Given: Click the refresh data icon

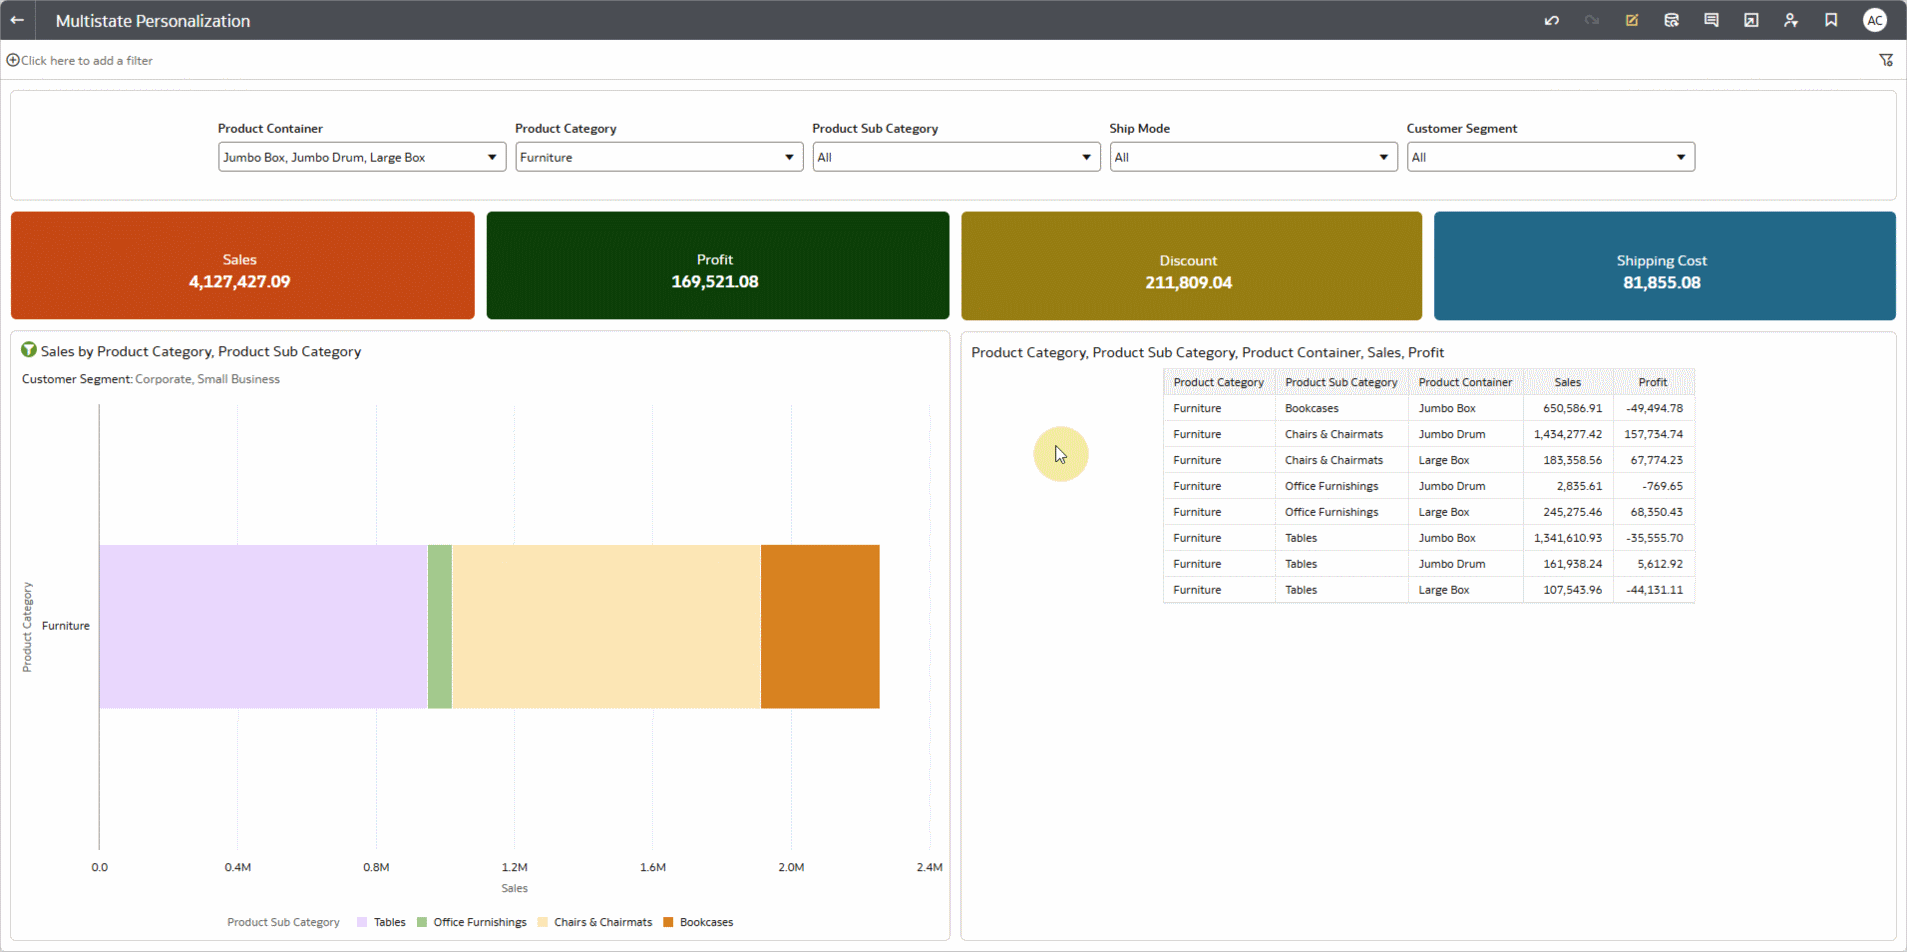Looking at the screenshot, I should tap(1671, 20).
